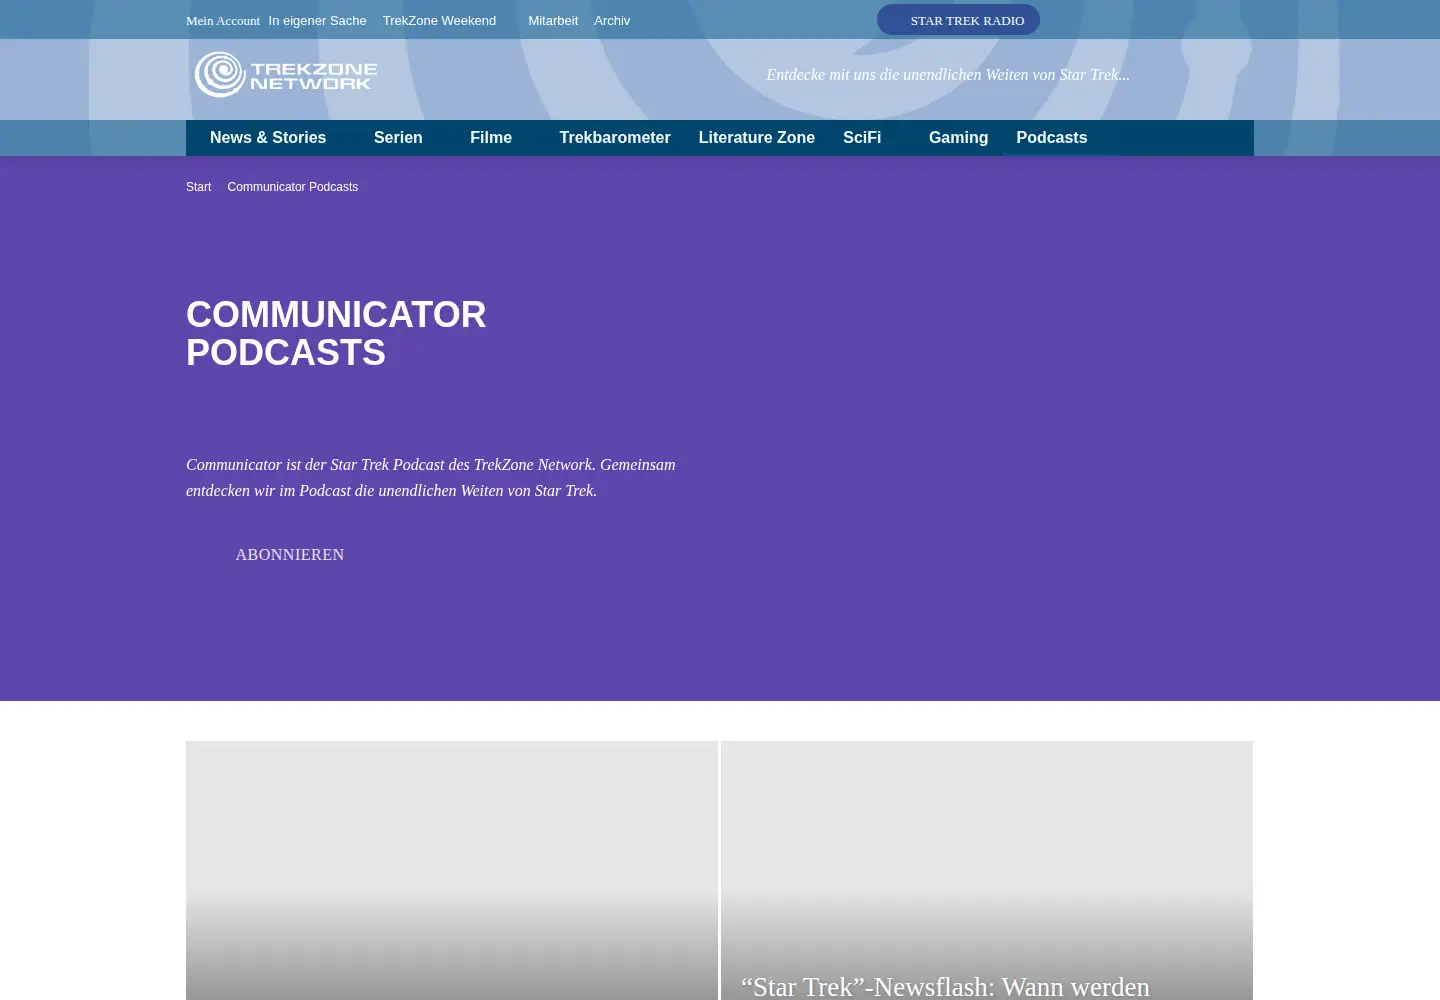Go to TrekZone Weekend
Screen dimensions: 1440x1000
pyautogui.click(x=439, y=21)
